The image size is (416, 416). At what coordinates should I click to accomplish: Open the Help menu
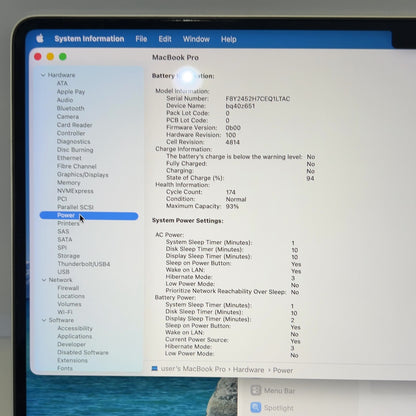pos(229,39)
